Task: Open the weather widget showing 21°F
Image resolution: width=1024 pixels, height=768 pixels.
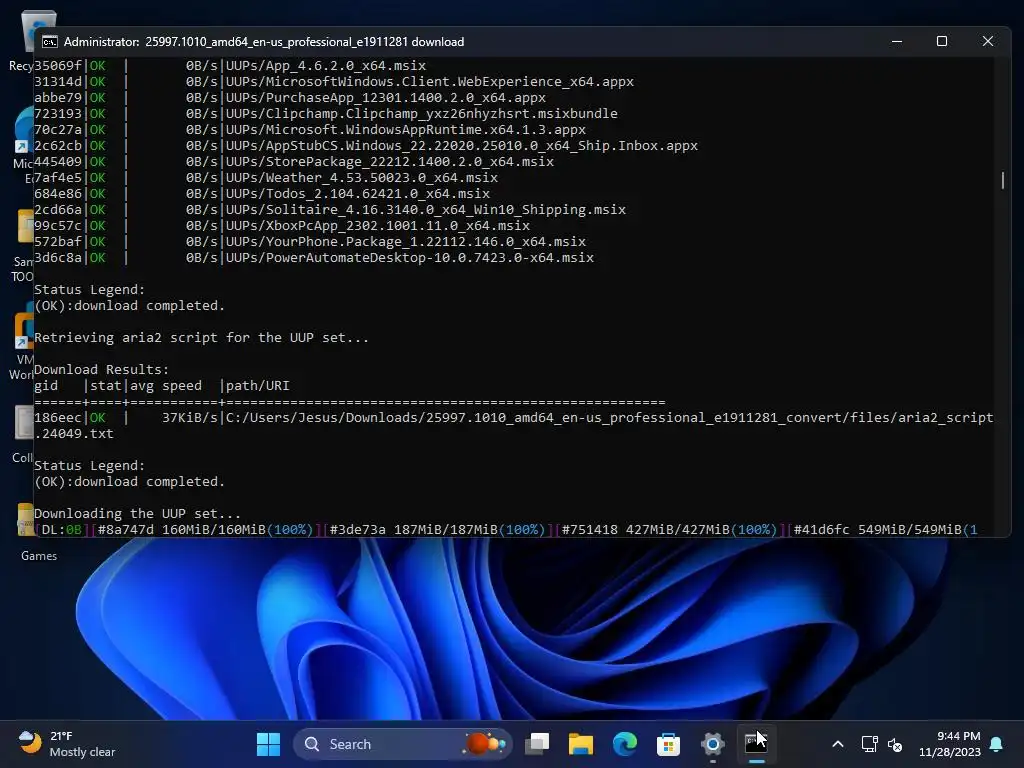Action: pyautogui.click(x=67, y=744)
